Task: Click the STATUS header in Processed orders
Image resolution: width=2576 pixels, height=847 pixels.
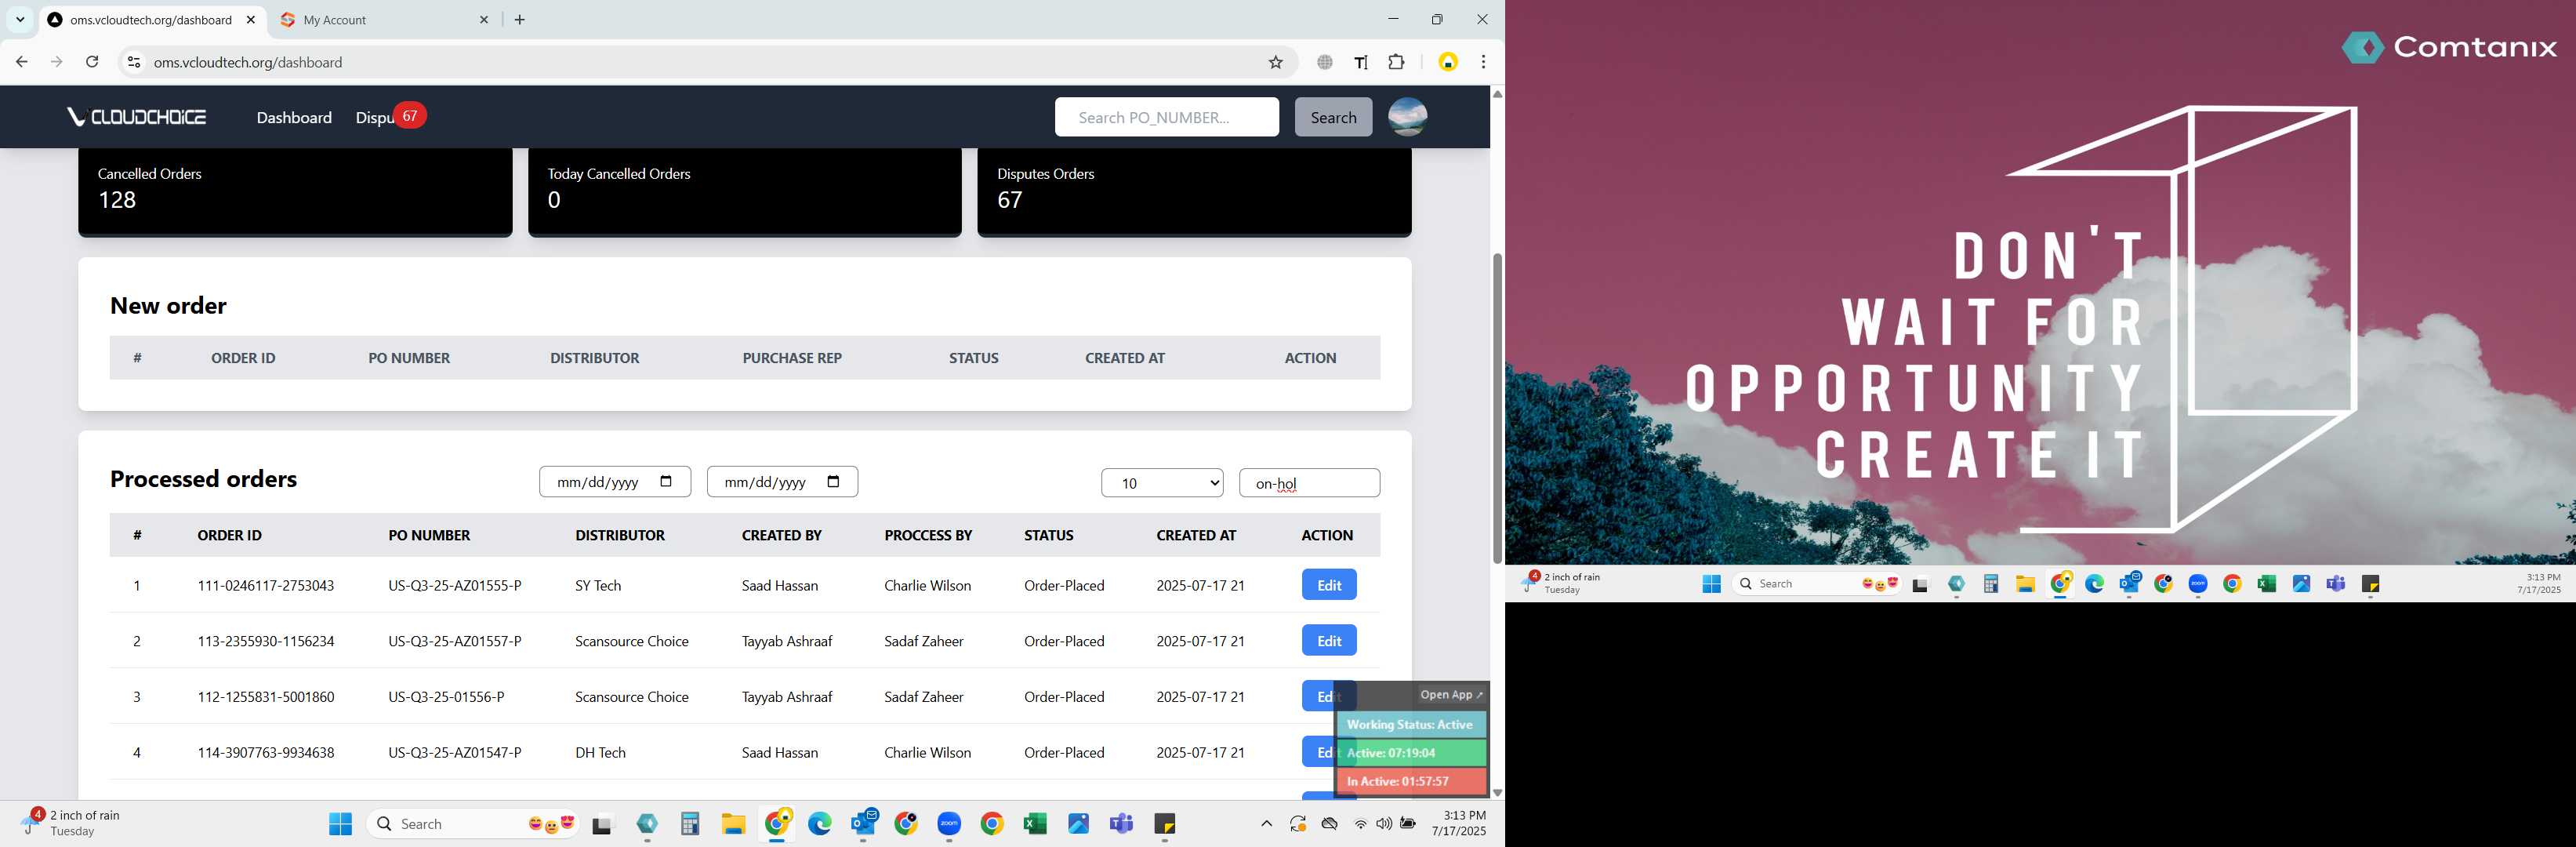Action: click(x=1048, y=535)
